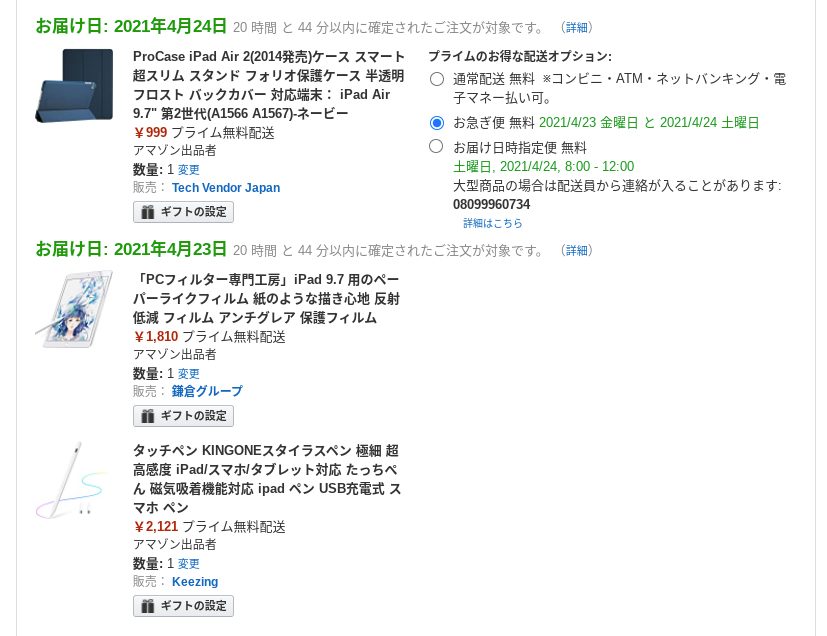The image size is (827, 636).
Task: Open ProCase navy iPad case thumbnail
Action: point(74,85)
